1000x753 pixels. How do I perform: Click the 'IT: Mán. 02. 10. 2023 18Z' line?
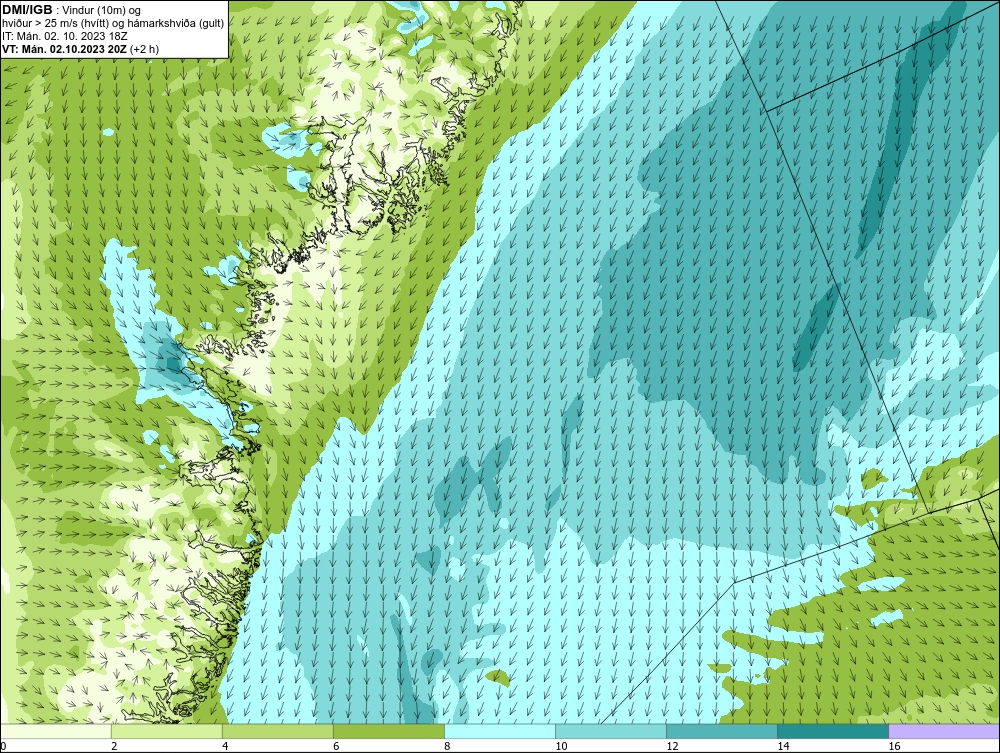click(64, 36)
